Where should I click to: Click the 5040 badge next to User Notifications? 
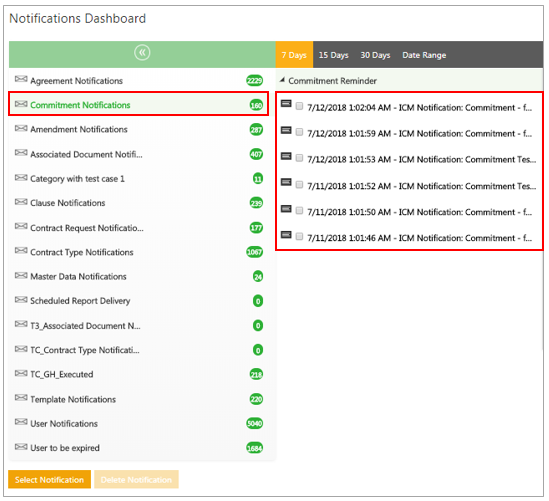click(x=255, y=424)
